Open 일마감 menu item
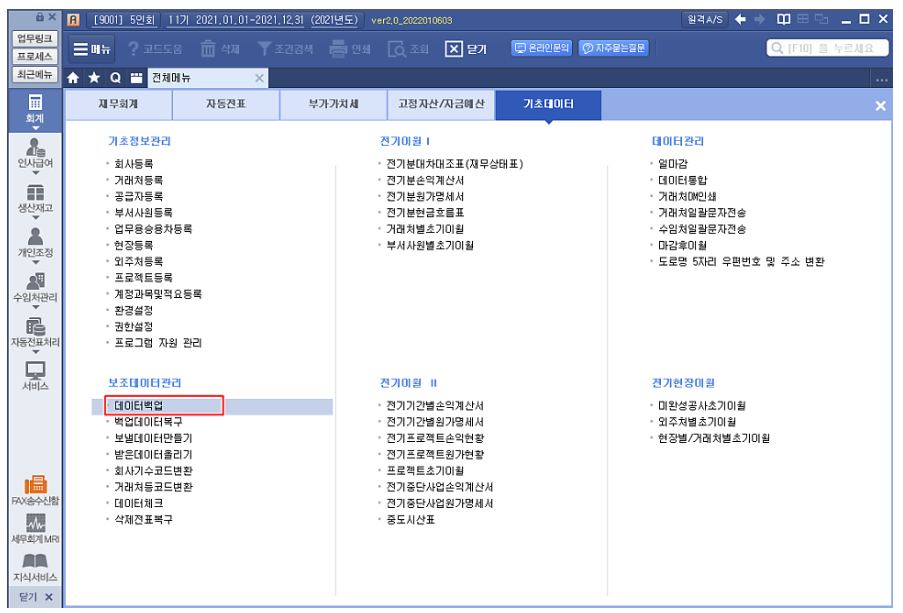Viewport: 903px width, 613px height. [x=673, y=164]
